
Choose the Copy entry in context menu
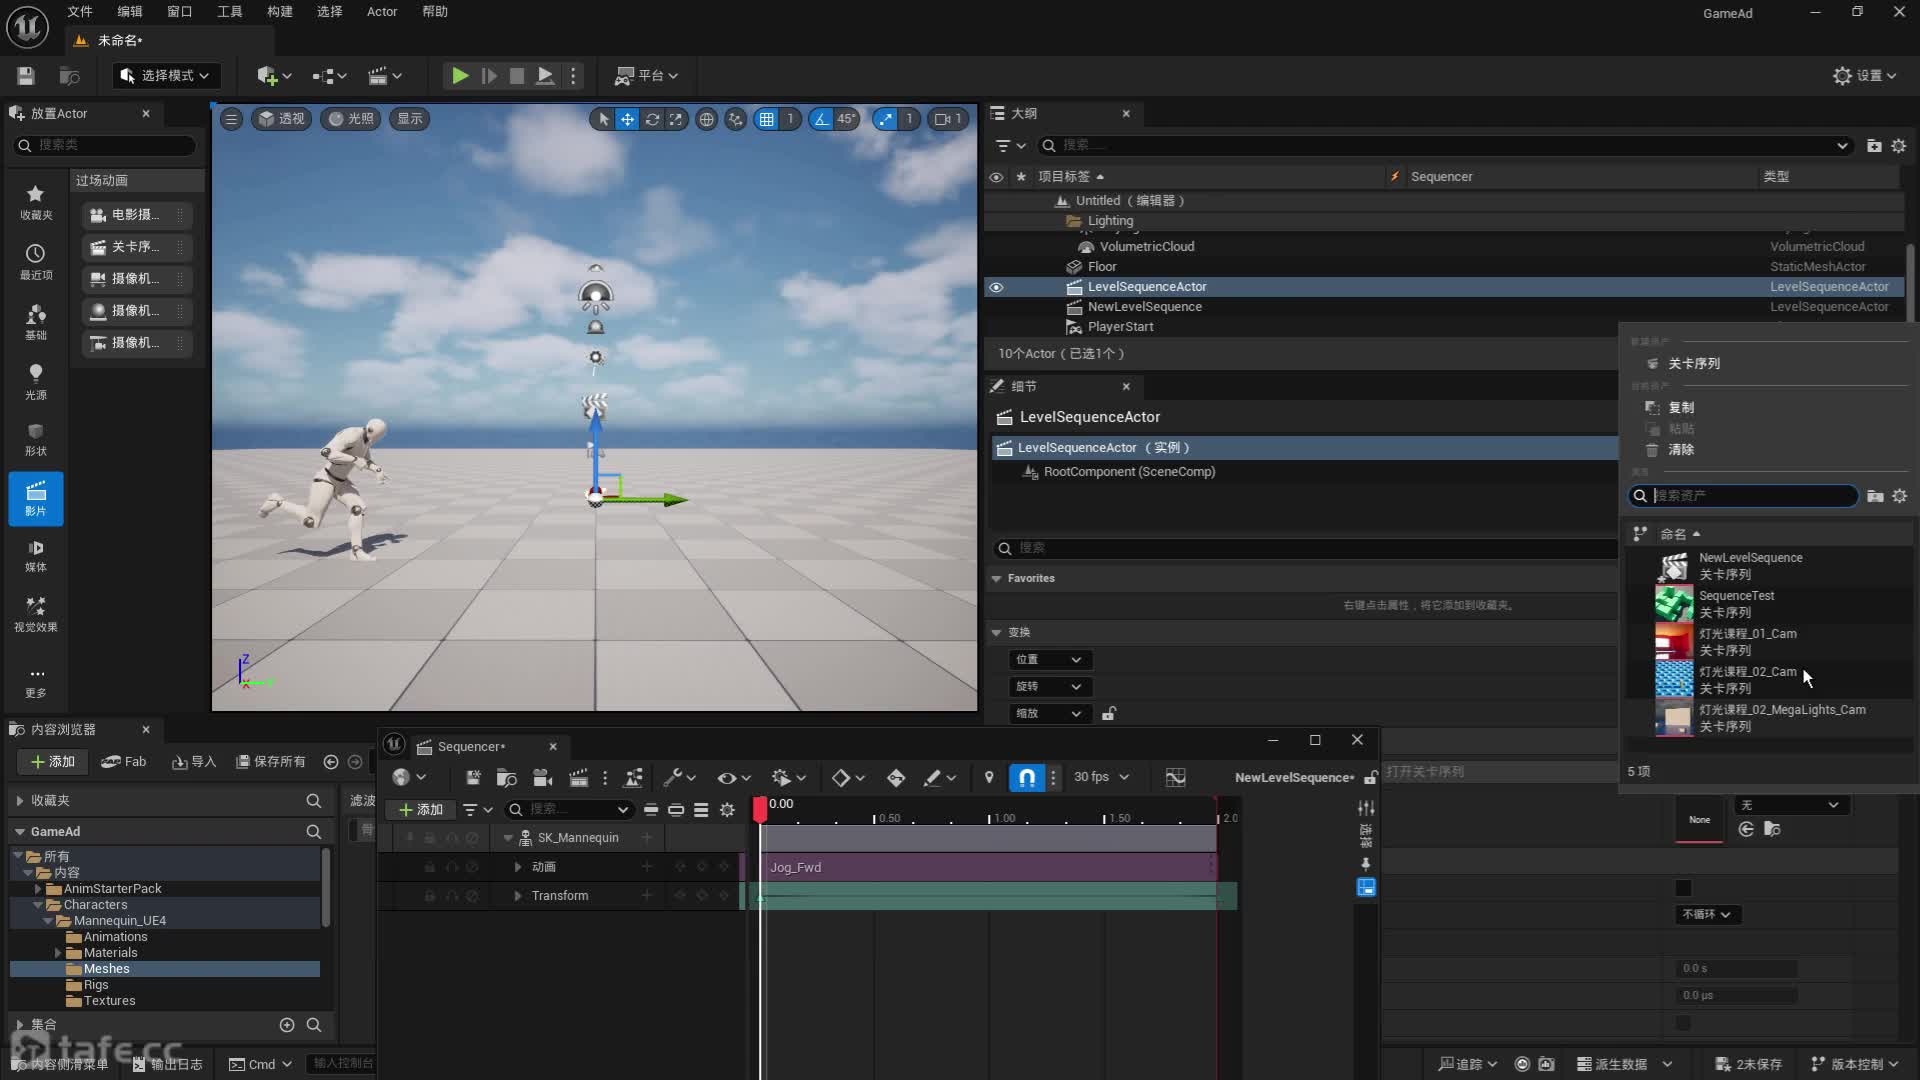[1681, 408]
